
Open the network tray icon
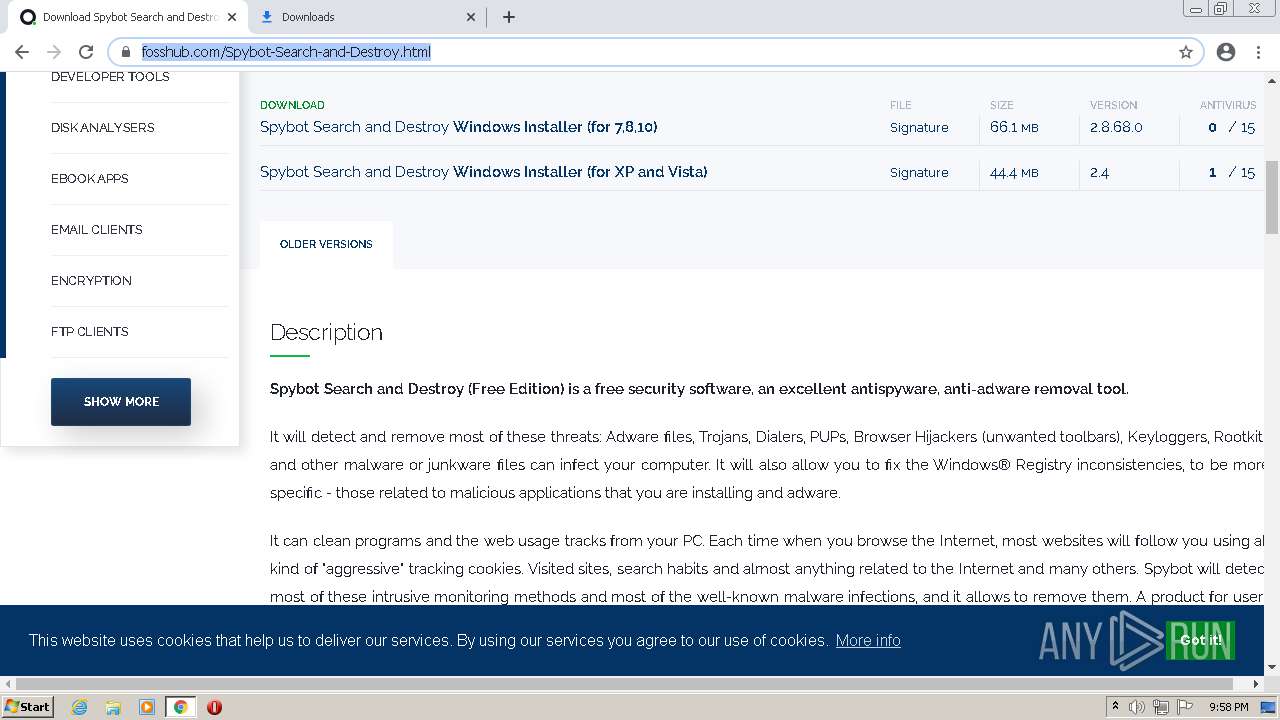point(1161,707)
